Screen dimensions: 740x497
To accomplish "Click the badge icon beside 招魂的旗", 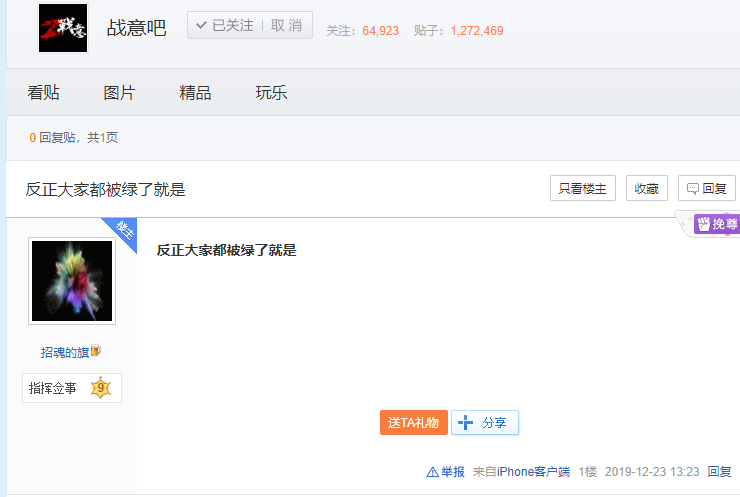I will tap(96, 352).
